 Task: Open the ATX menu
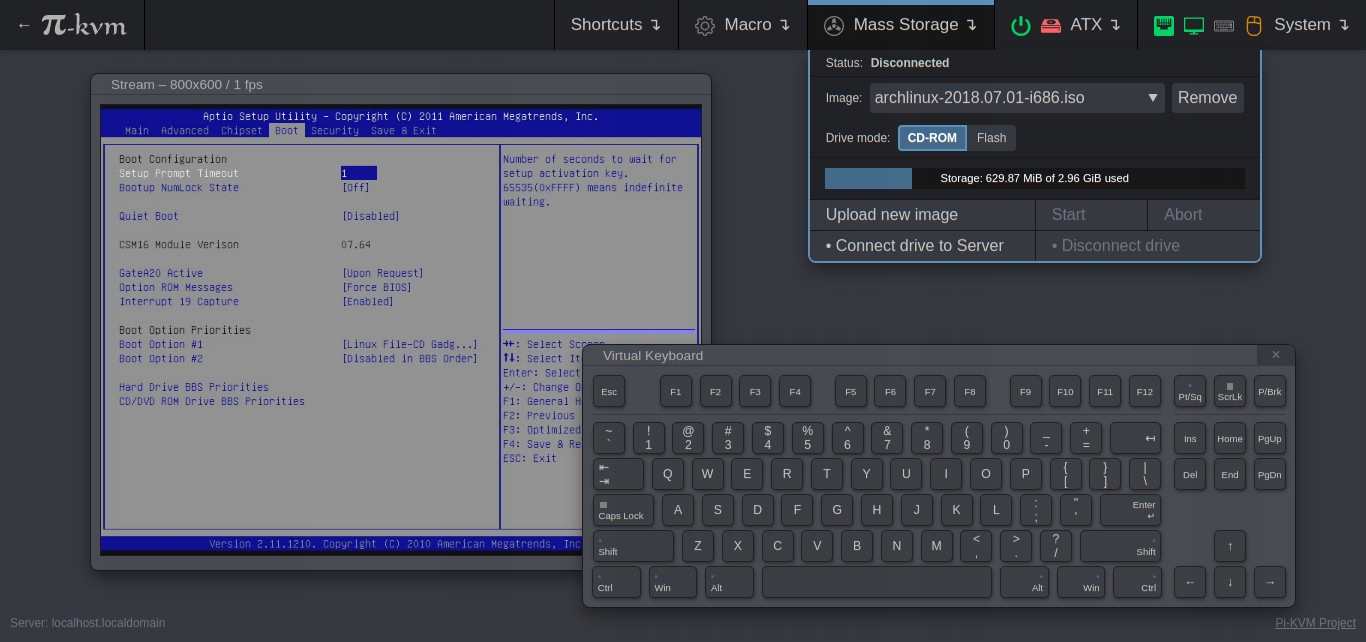click(x=1095, y=25)
